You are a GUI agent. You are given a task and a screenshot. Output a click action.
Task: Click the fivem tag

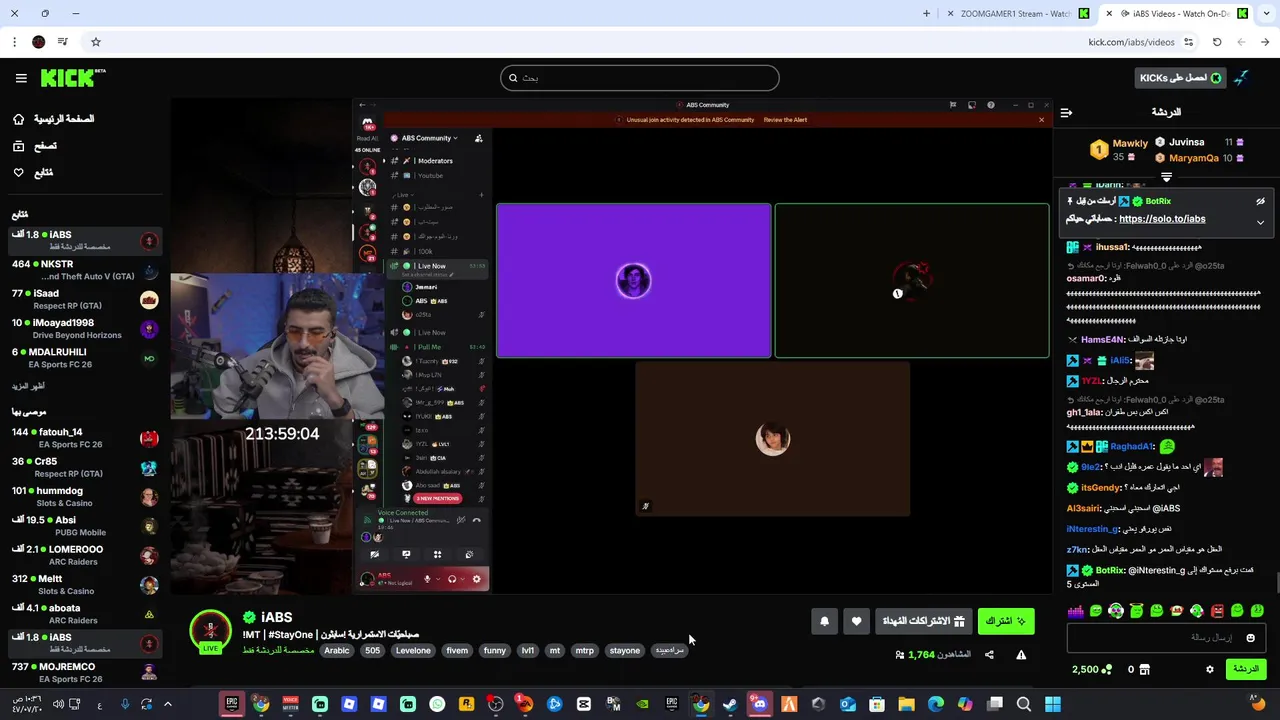[x=457, y=651]
